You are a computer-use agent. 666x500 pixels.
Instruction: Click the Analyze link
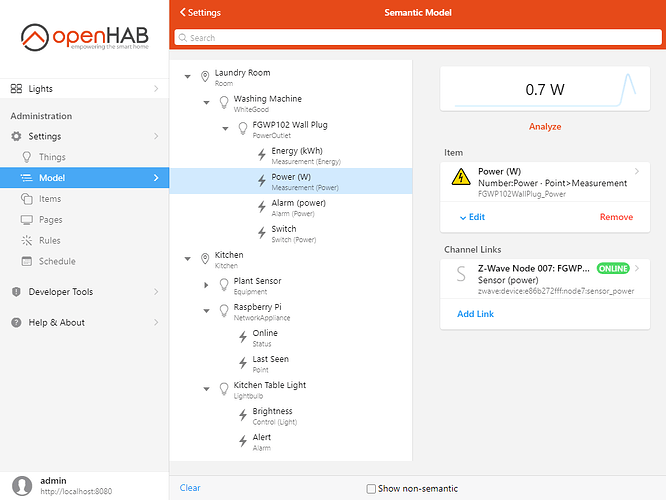tap(545, 127)
